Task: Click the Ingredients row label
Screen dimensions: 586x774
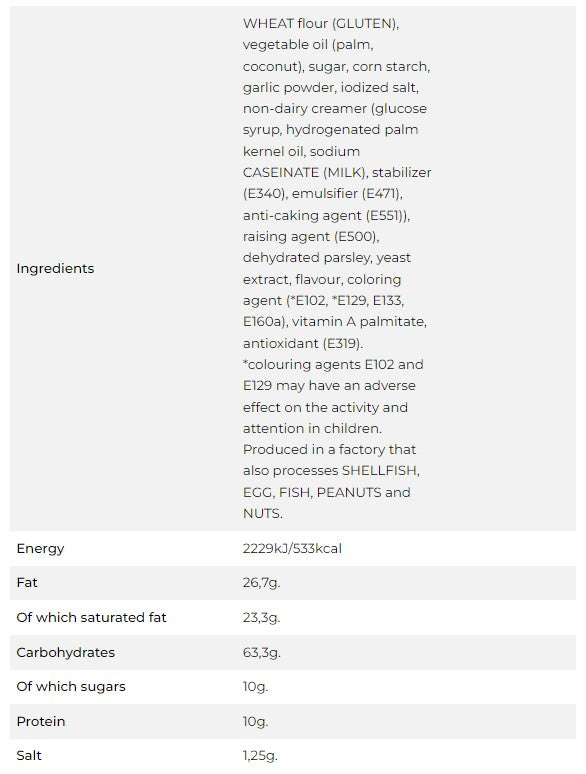Action: pos(55,269)
